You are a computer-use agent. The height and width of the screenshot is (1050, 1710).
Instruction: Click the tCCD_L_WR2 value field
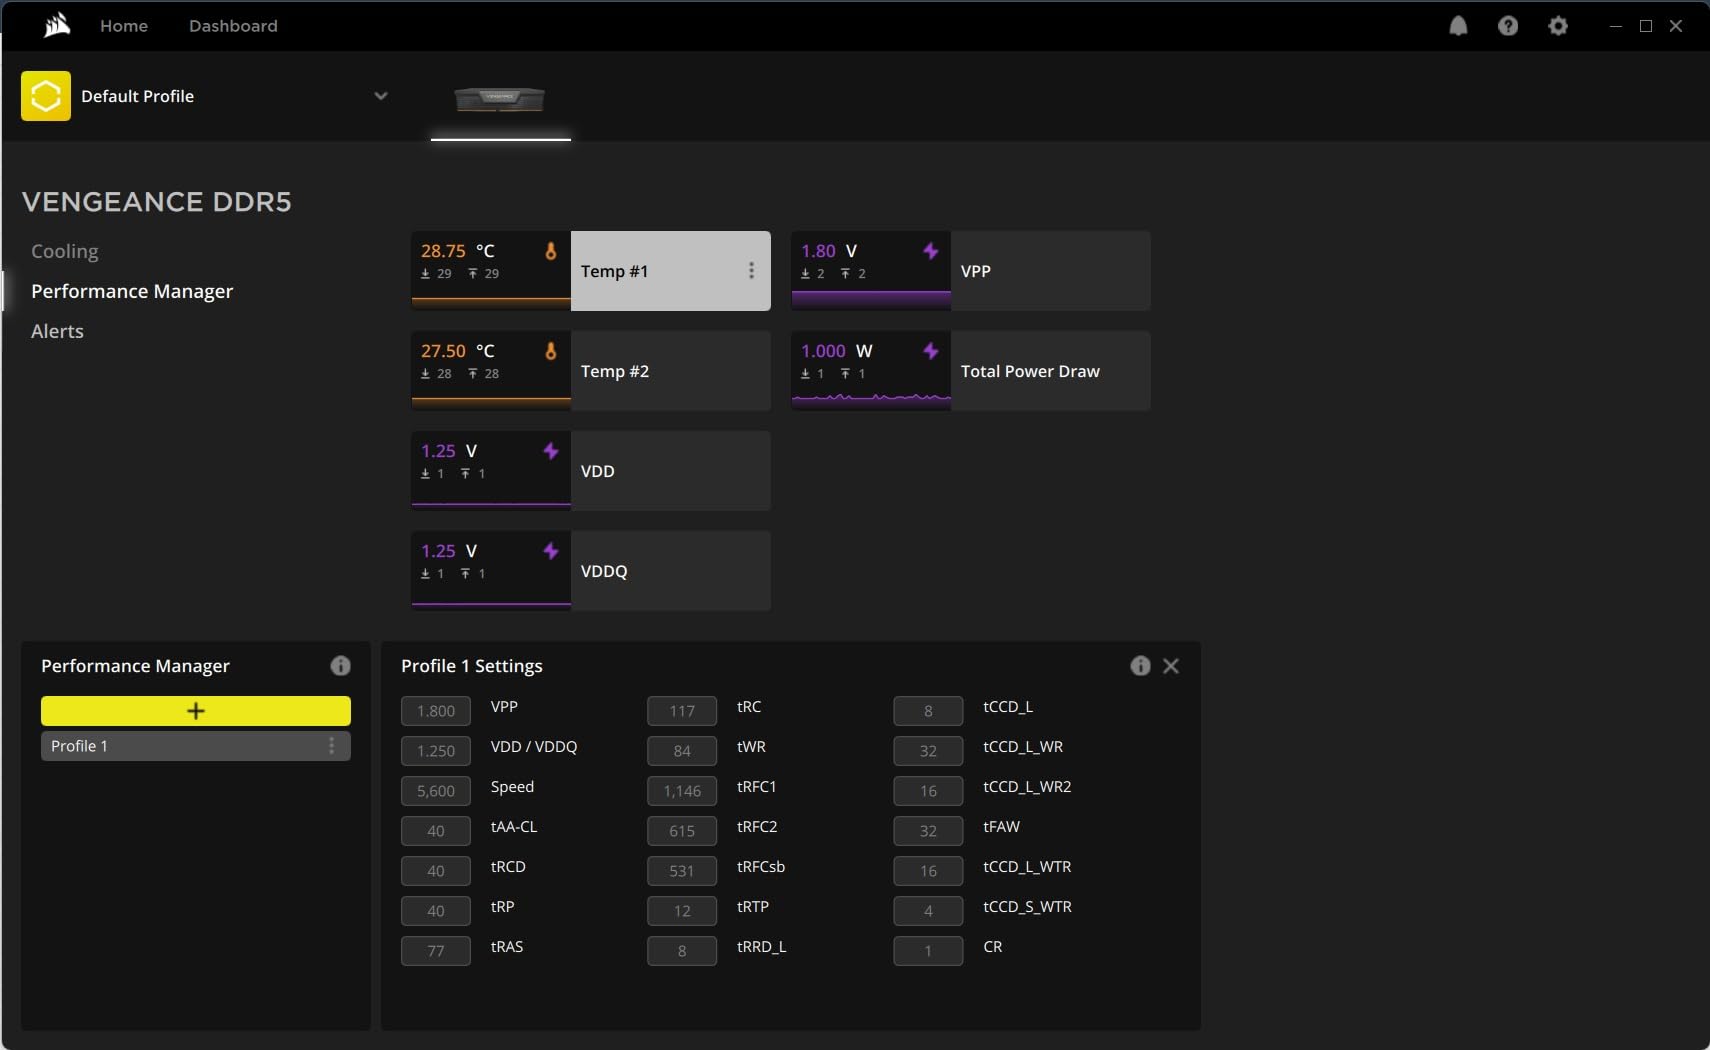click(x=928, y=791)
